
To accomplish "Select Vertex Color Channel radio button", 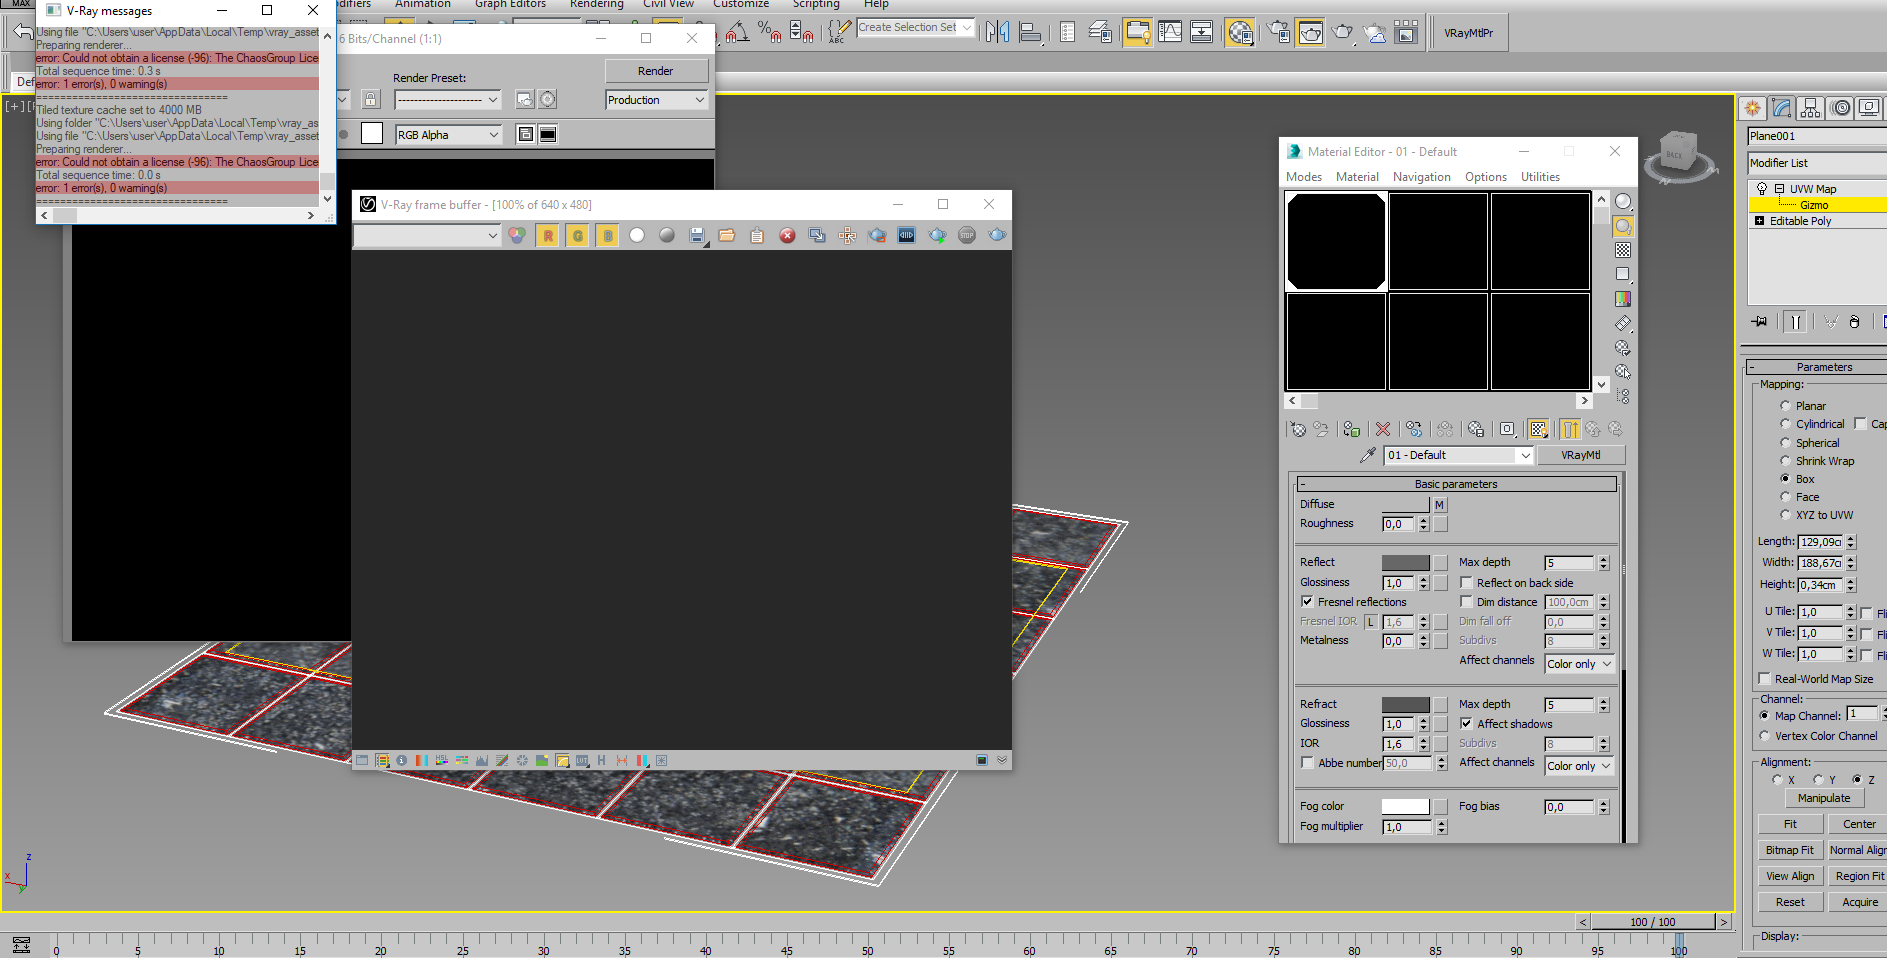I will pos(1764,736).
